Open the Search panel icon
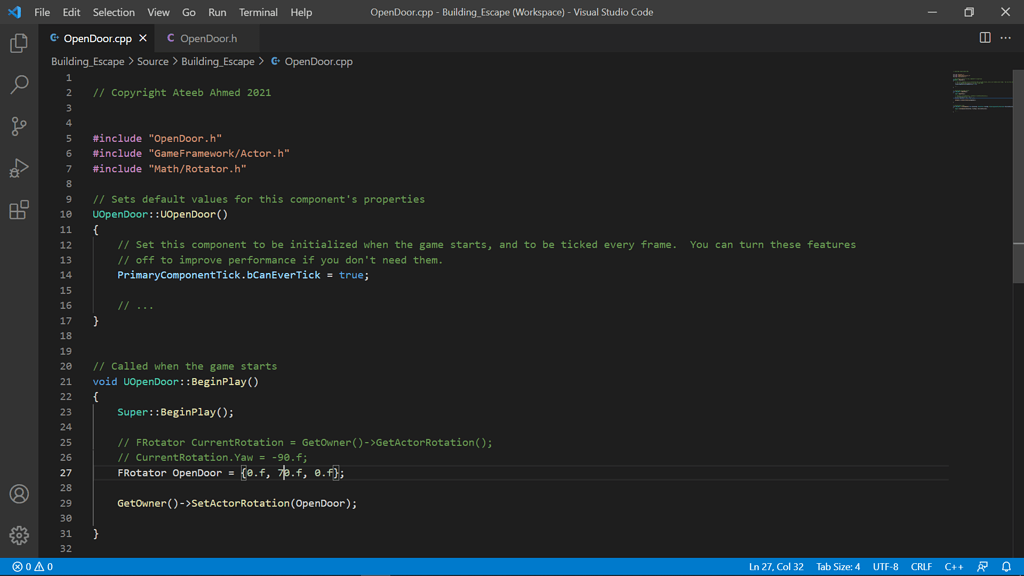 point(19,85)
